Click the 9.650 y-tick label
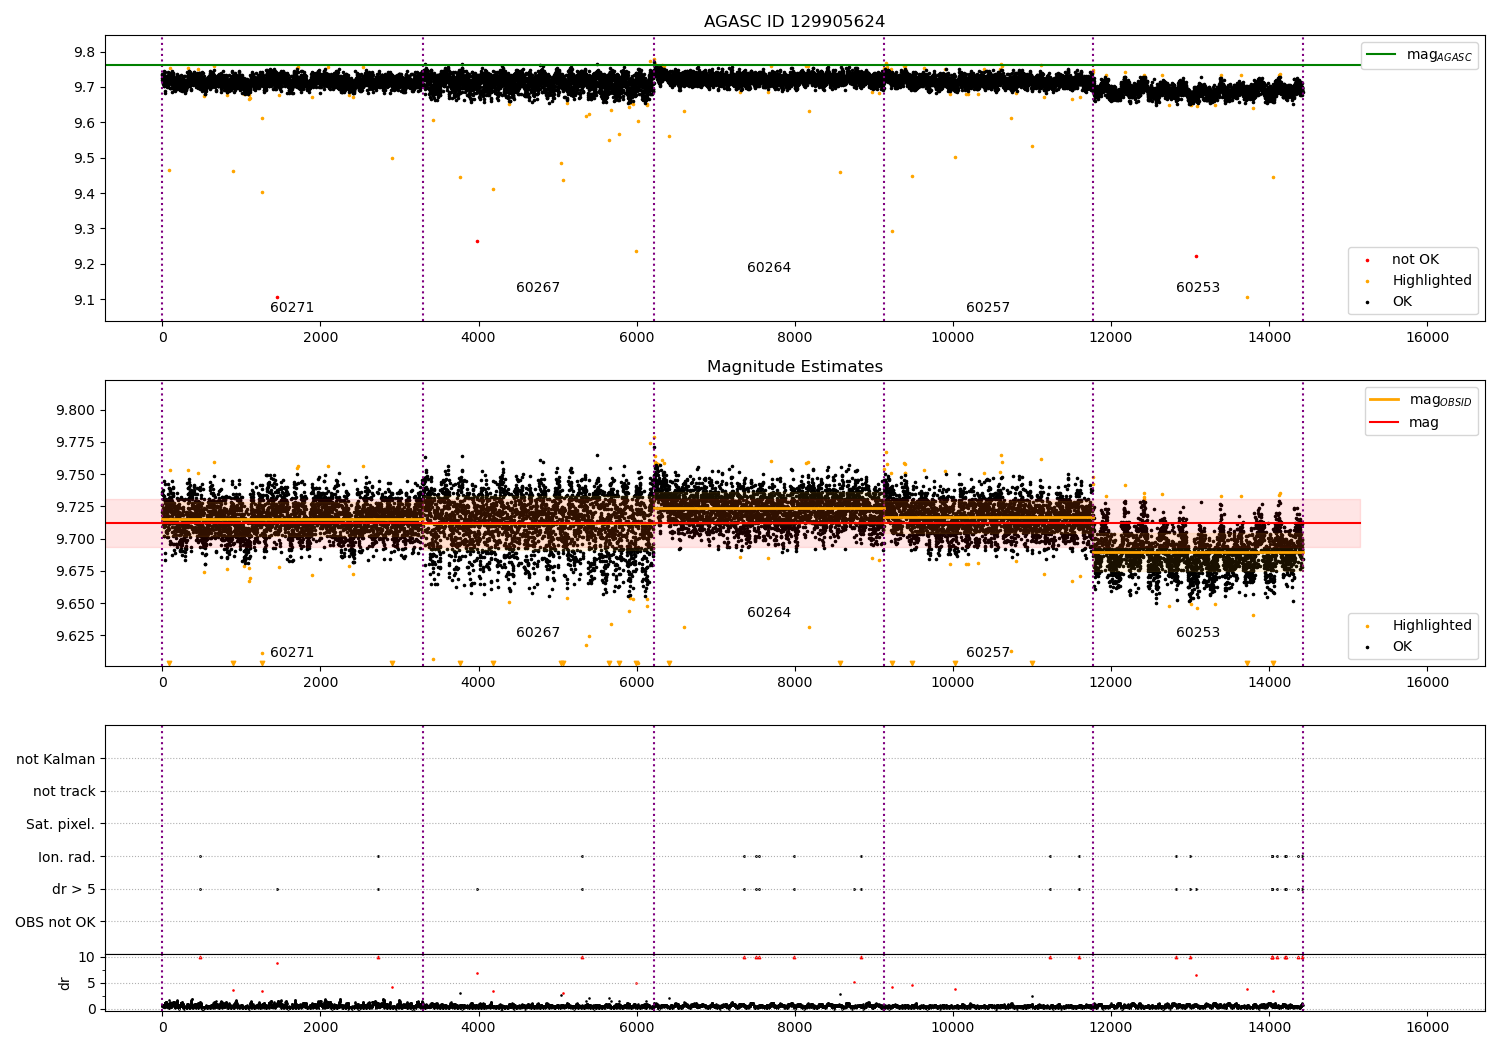Screen dimensions: 1500x1050 tap(76, 604)
